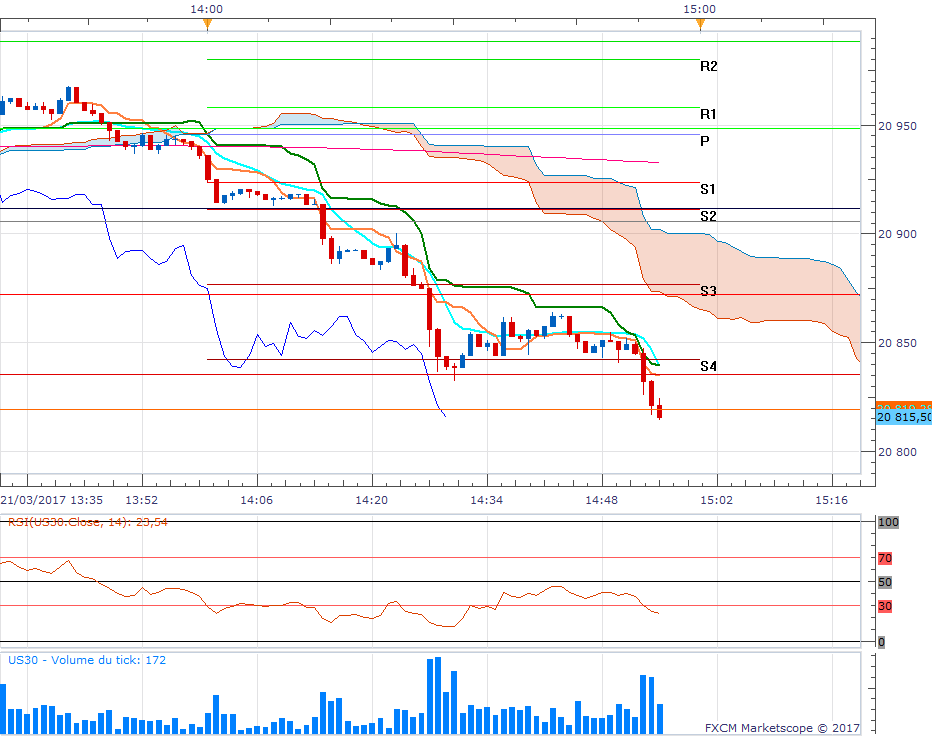
Task: Select the S1 support level label
Action: (708, 189)
